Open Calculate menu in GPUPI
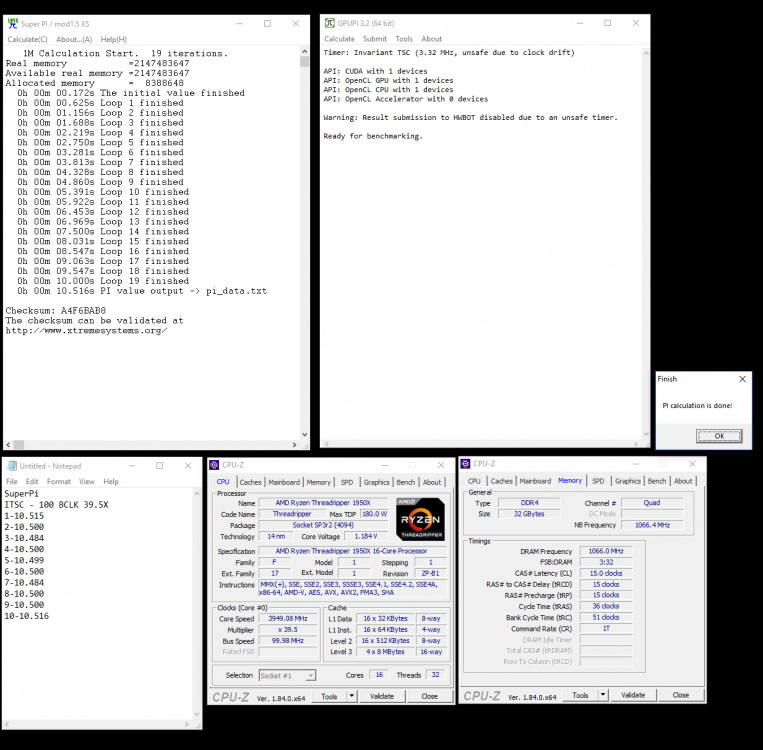 pyautogui.click(x=339, y=39)
